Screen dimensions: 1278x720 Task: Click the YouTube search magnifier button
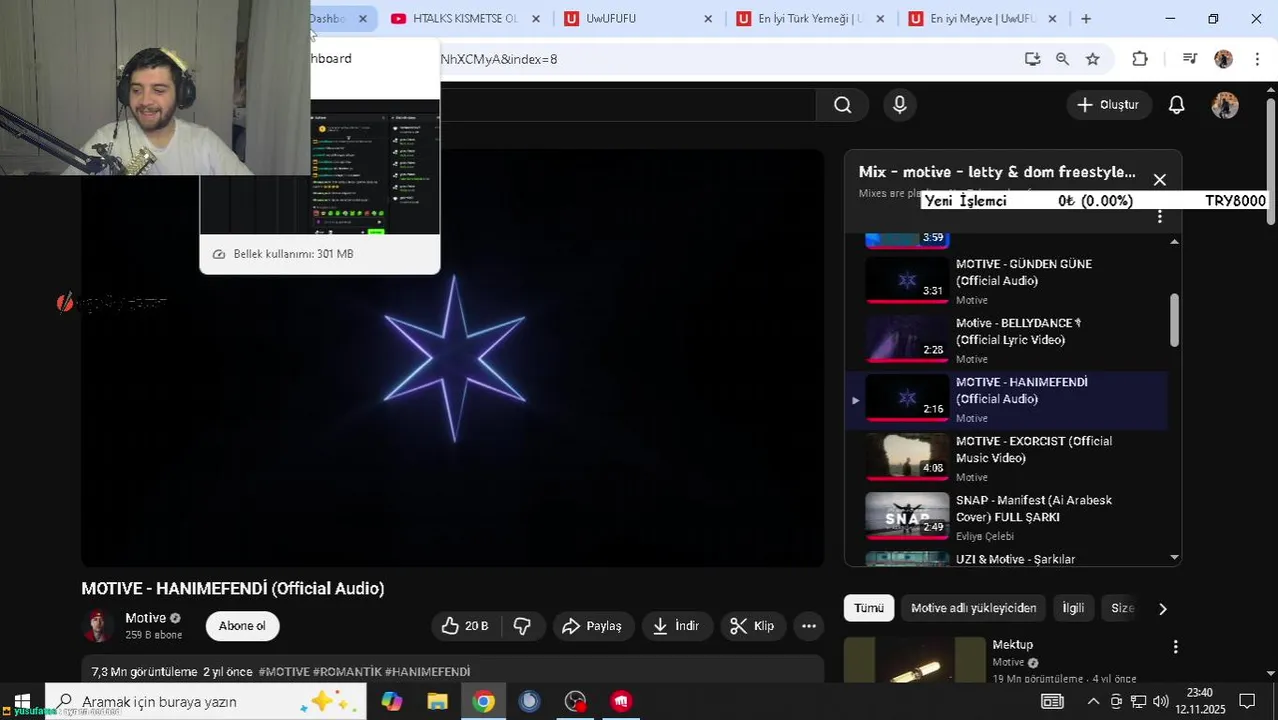[x=843, y=105]
